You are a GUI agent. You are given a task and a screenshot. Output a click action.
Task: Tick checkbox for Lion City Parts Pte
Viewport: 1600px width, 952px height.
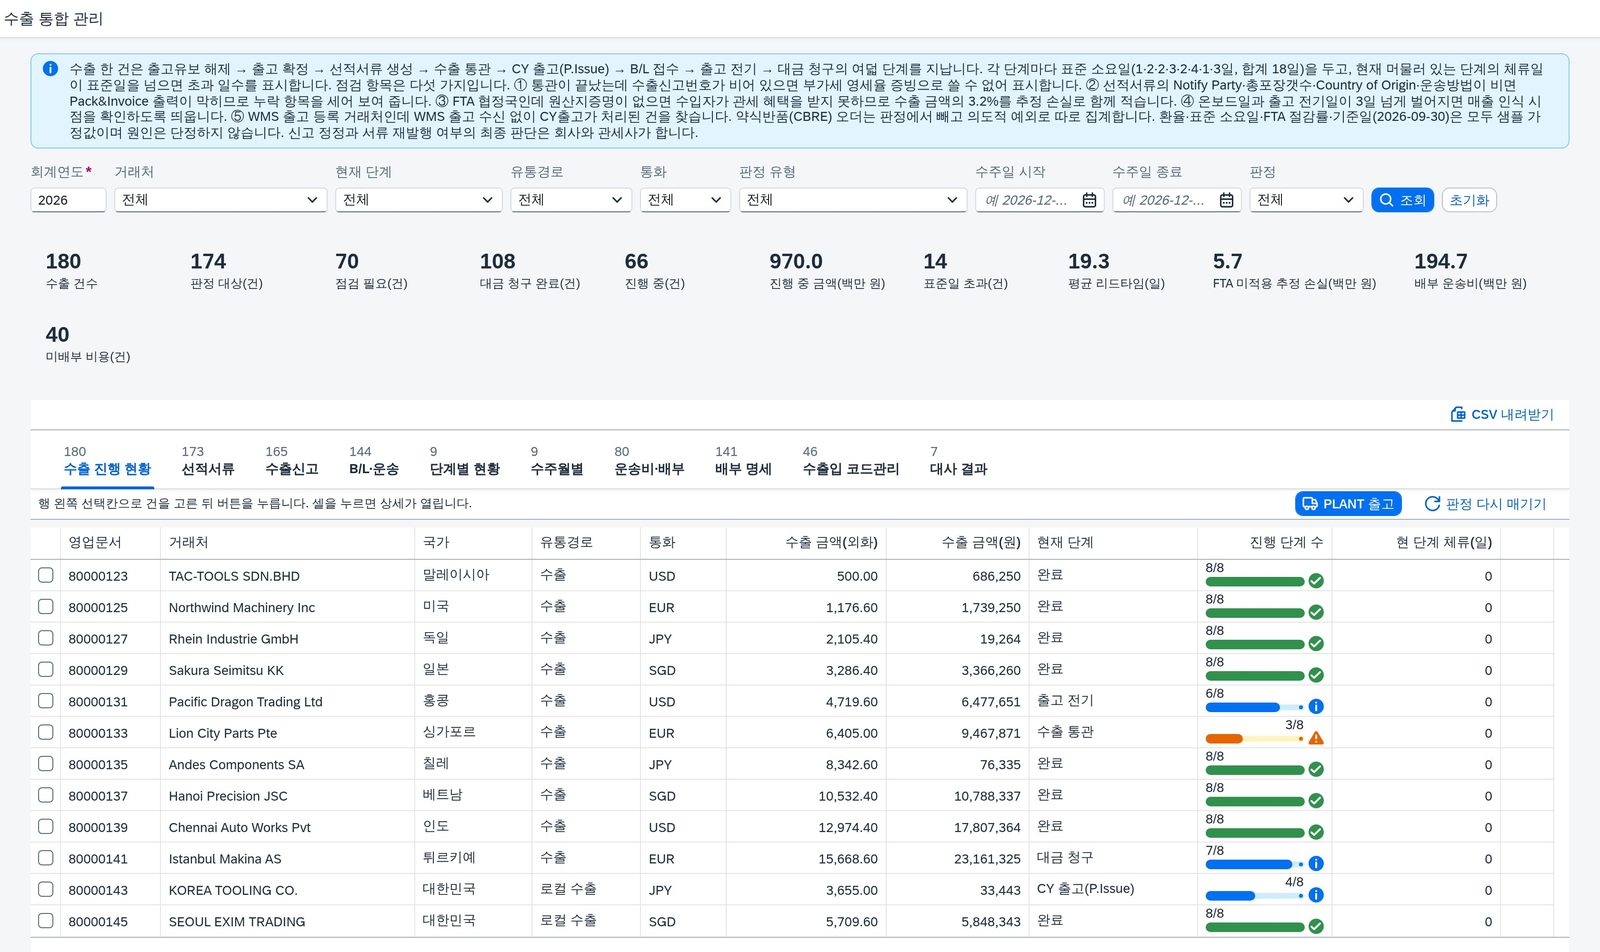click(x=46, y=732)
